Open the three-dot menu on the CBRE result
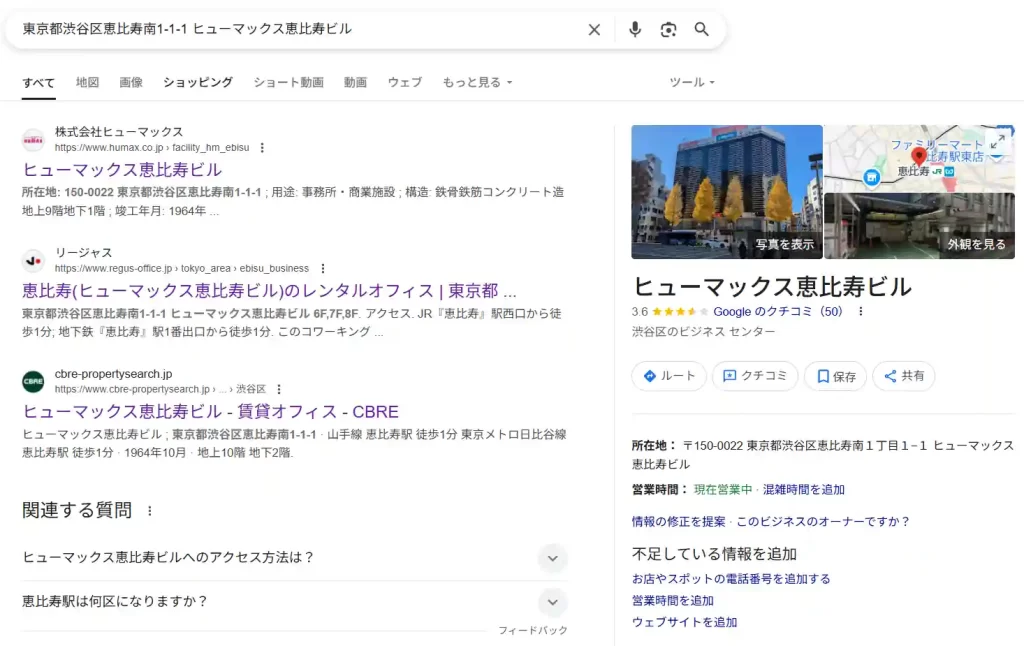 [x=279, y=387]
